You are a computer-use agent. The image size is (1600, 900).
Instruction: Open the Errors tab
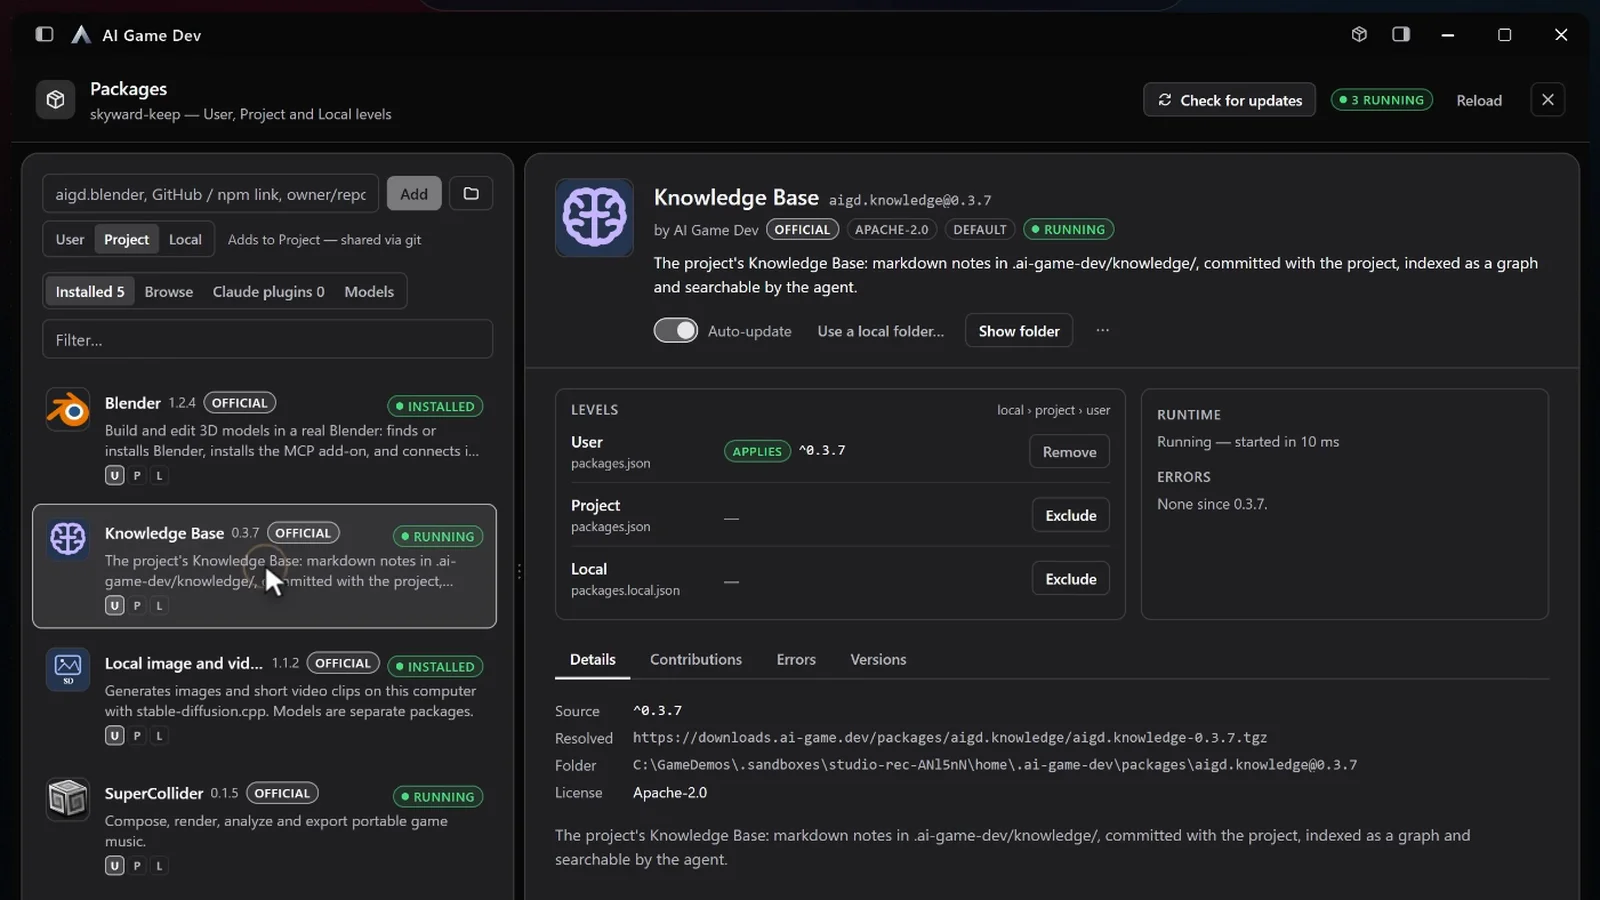[x=796, y=660]
